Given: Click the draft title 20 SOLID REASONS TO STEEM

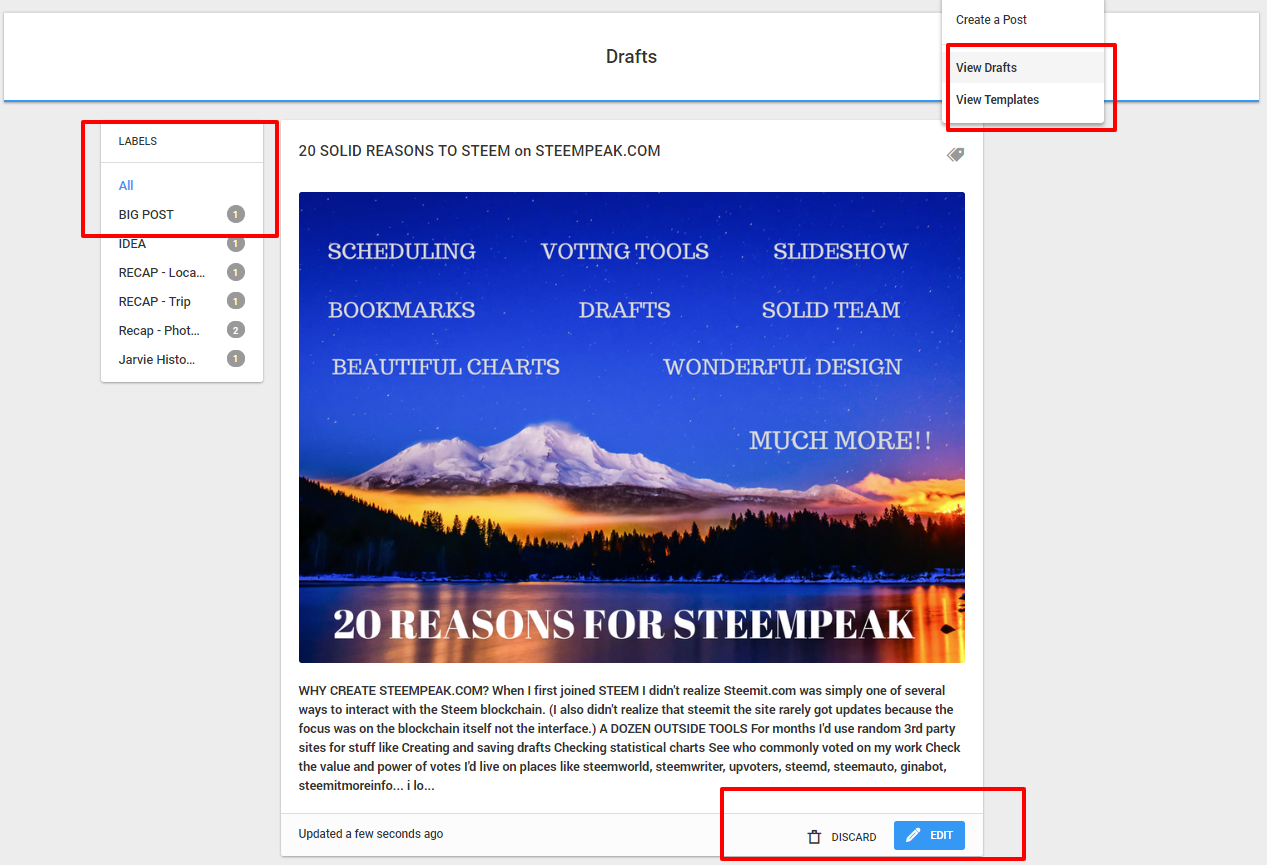Looking at the screenshot, I should [479, 151].
